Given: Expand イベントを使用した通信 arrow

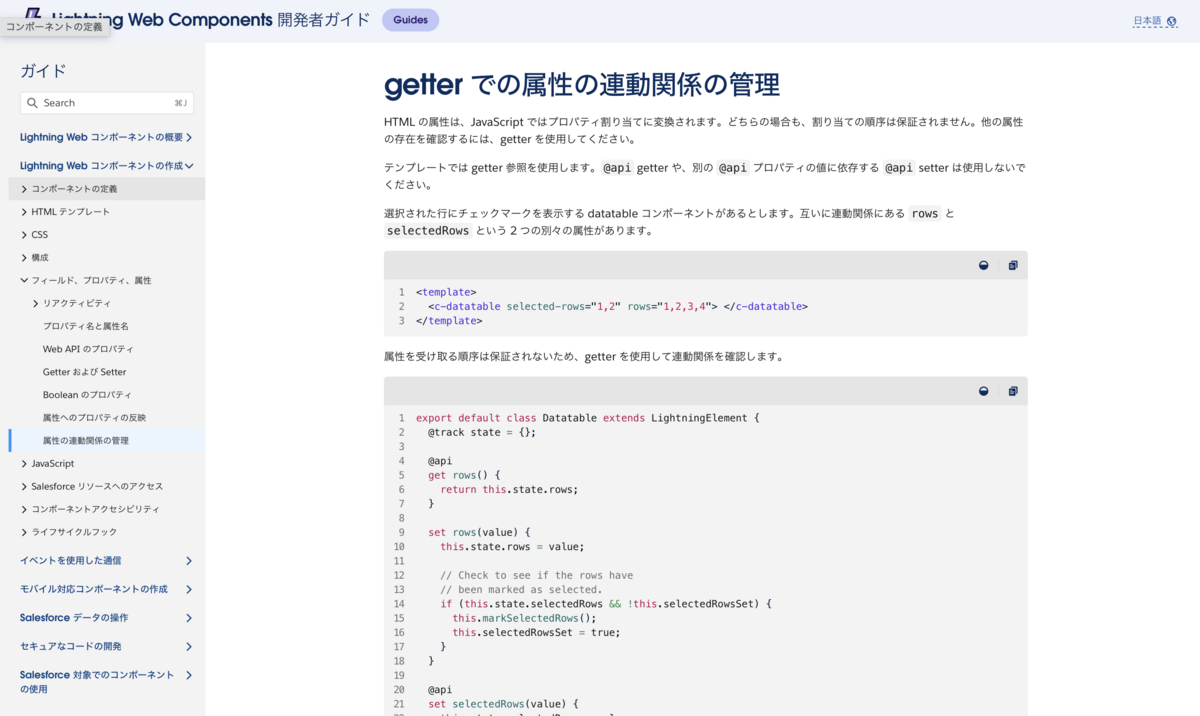Looking at the screenshot, I should pyautogui.click(x=189, y=561).
